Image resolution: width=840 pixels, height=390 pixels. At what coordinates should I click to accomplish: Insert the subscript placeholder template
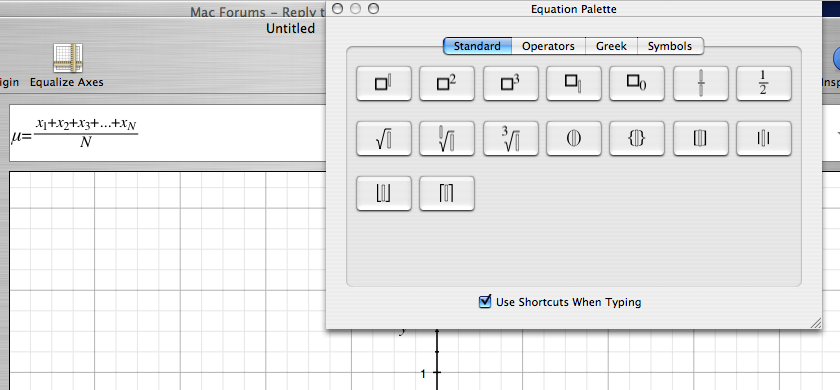coord(574,84)
